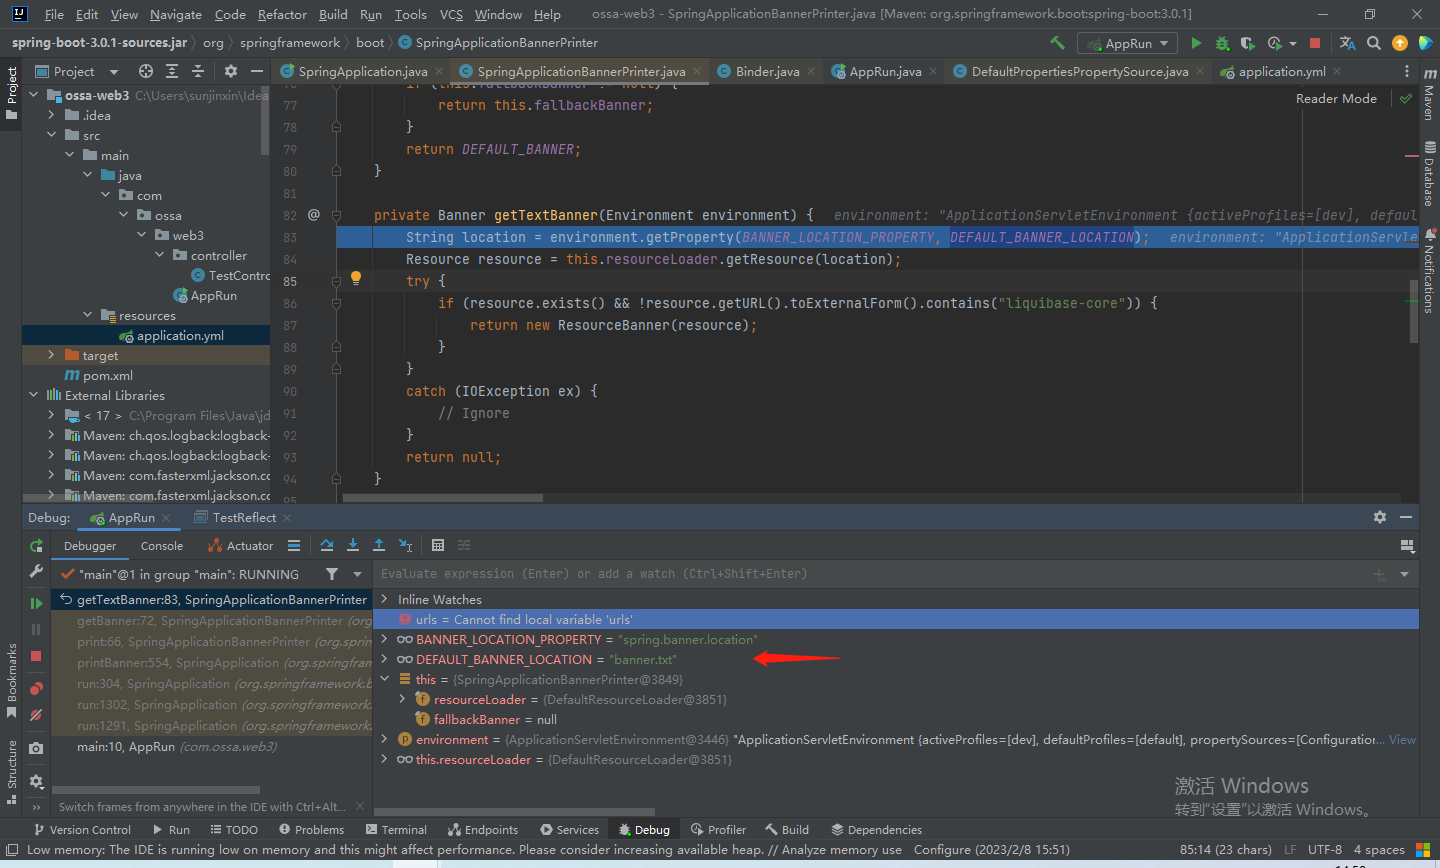The width and height of the screenshot is (1440, 868).
Task: Open Search Everywhere magnifier
Action: [x=1374, y=43]
